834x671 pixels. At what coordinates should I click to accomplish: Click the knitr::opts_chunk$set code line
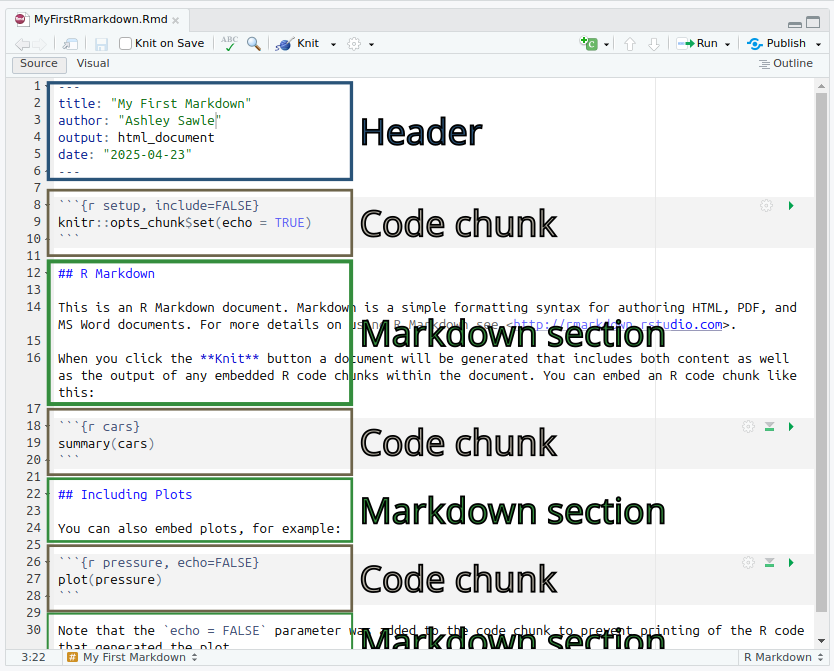[x=185, y=222]
